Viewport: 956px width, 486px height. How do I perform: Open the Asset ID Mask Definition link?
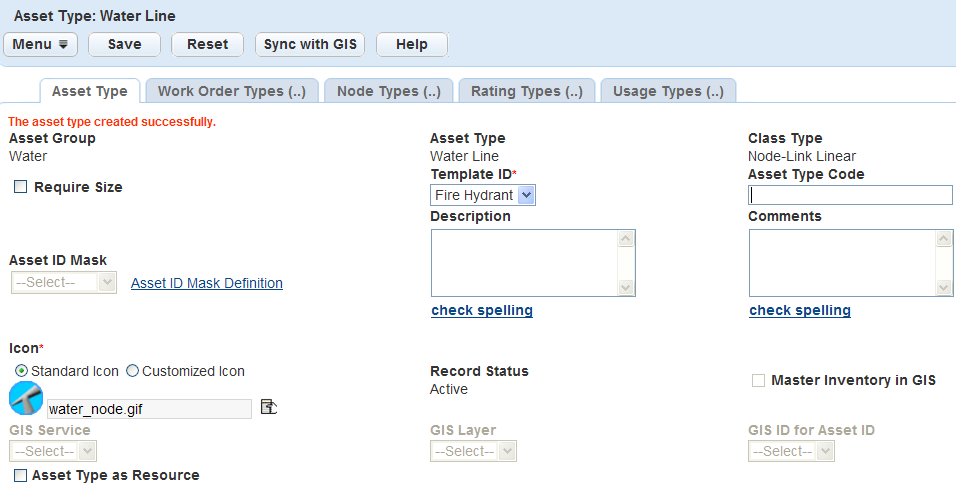click(207, 283)
